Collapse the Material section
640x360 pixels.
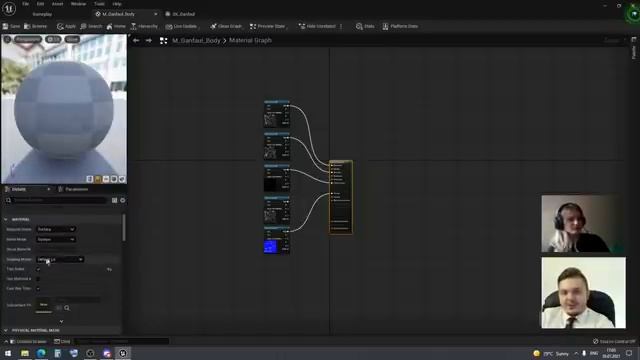[x=6, y=220]
